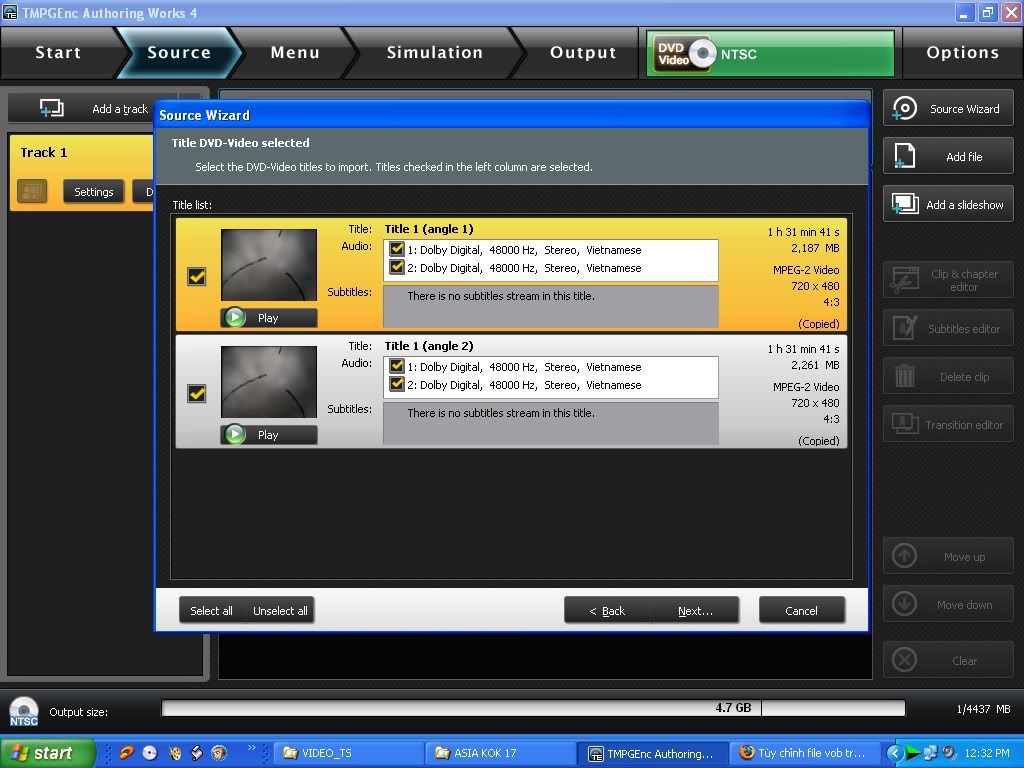Image resolution: width=1024 pixels, height=768 pixels.
Task: Open the Clip & chapter editor
Action: click(x=948, y=280)
